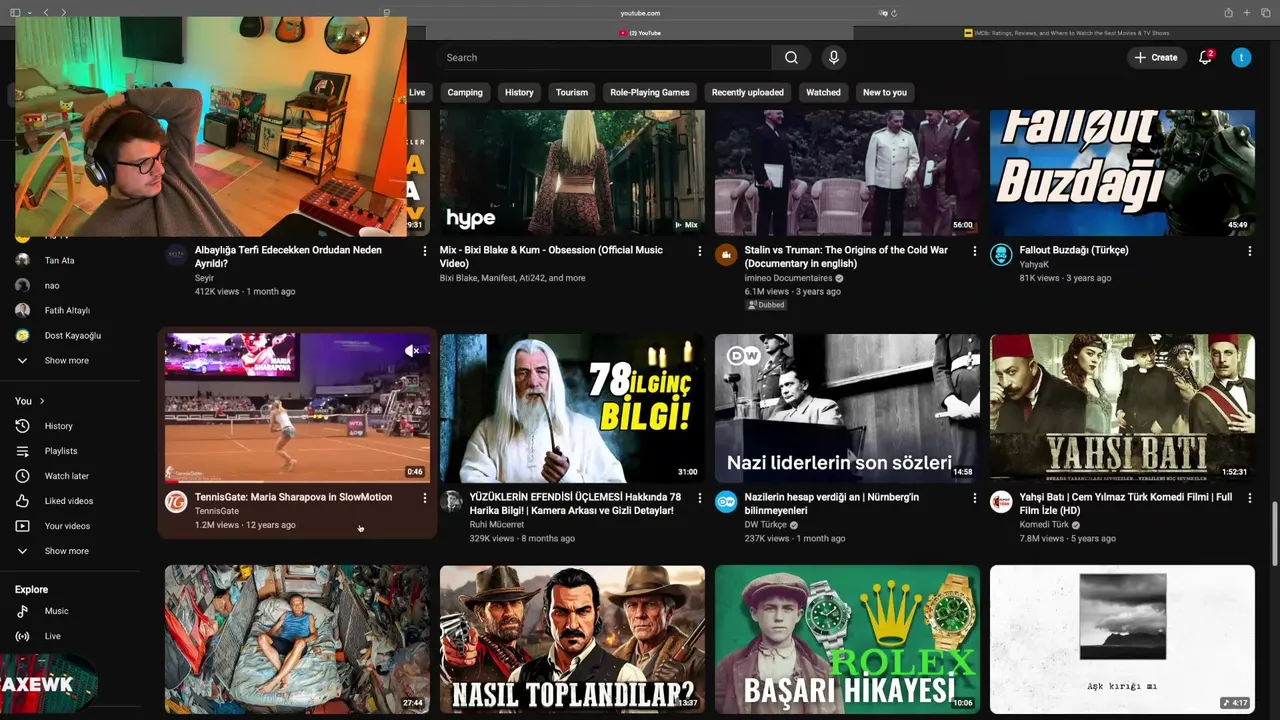Open Komedi Türk channel avatar
The image size is (1280, 720).
1001,502
